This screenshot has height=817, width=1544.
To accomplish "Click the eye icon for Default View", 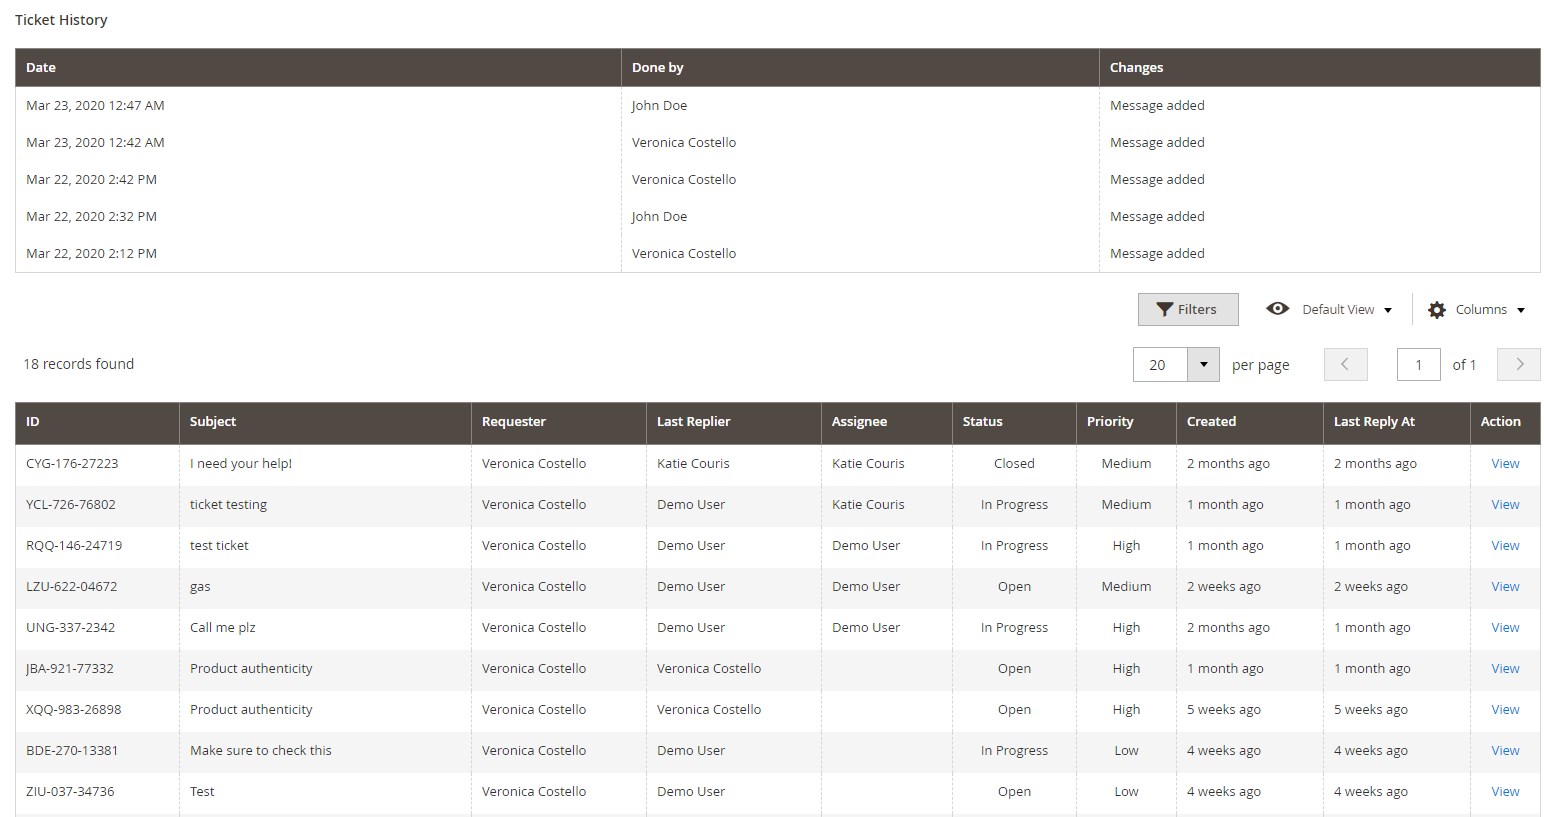I will click(x=1277, y=309).
